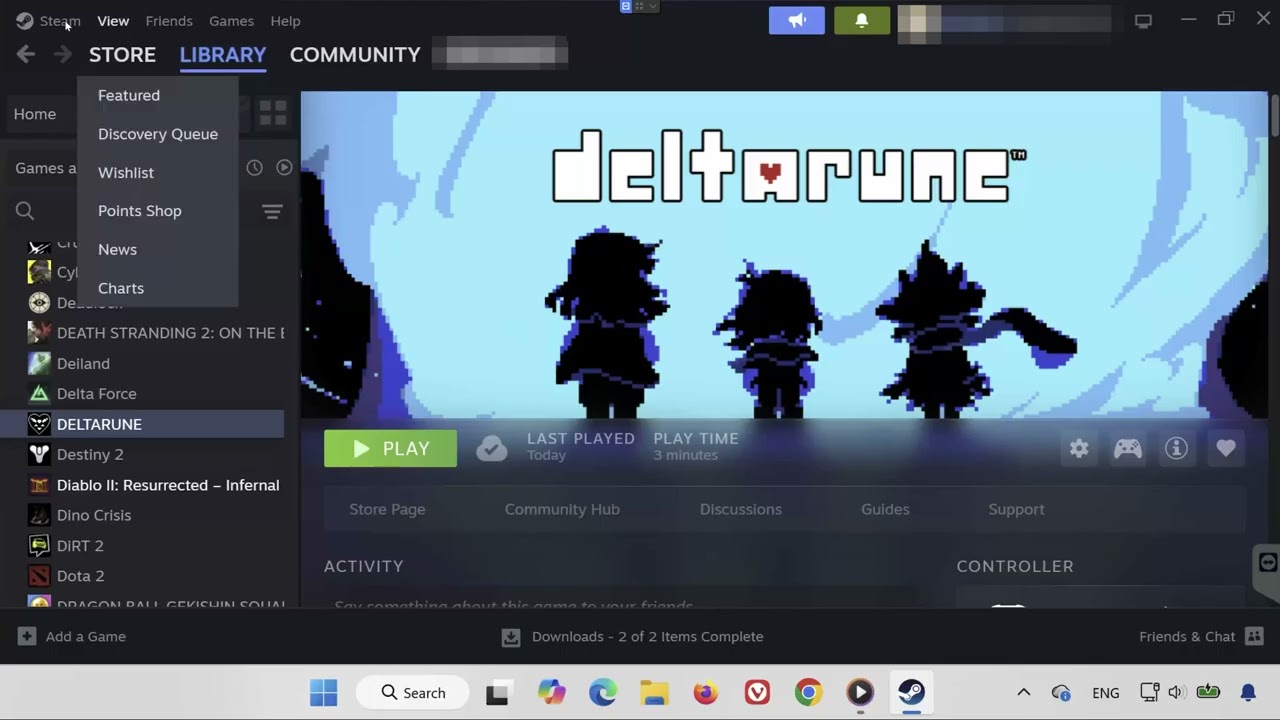Open the Friends & Chat icon
This screenshot has height=720, width=1280.
(x=1254, y=636)
